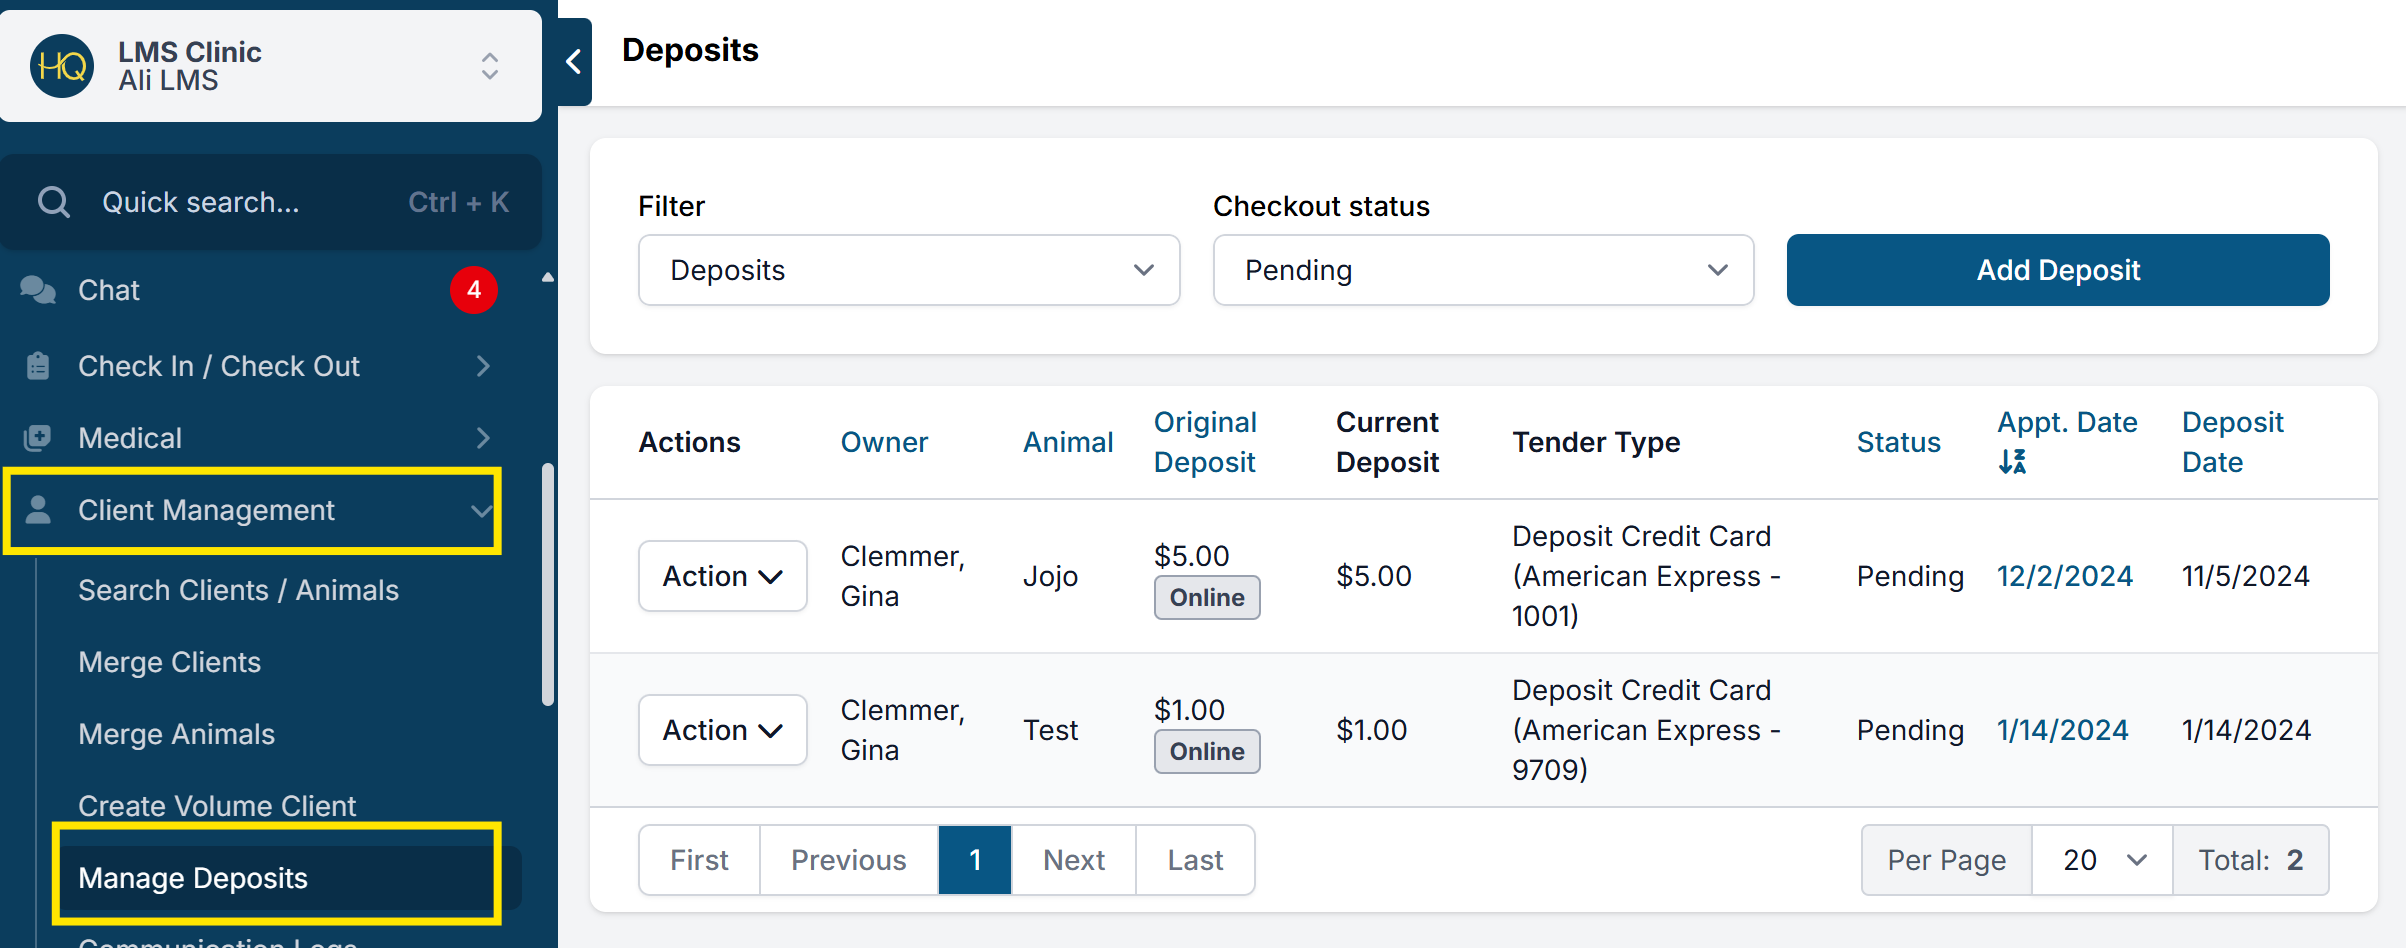This screenshot has width=2406, height=948.
Task: Open the Action dropdown for Jojo
Action: [x=722, y=576]
